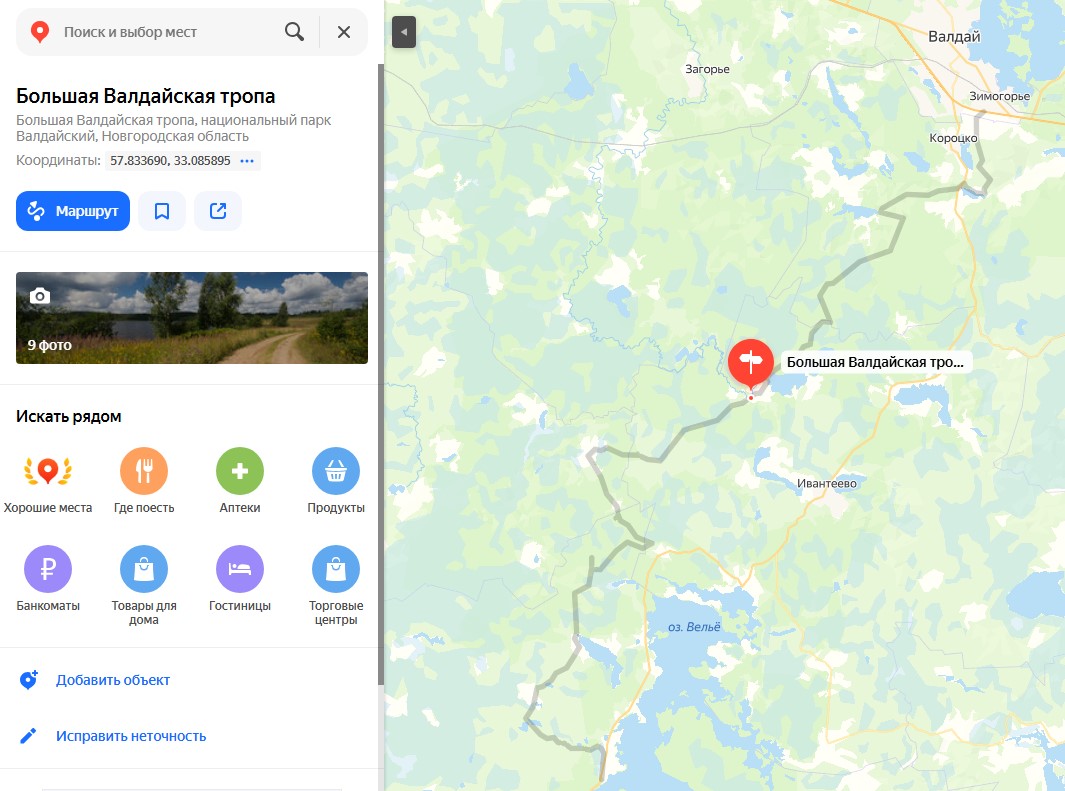Open coordinates three-dots menu
This screenshot has width=1065, height=791.
pyautogui.click(x=247, y=161)
